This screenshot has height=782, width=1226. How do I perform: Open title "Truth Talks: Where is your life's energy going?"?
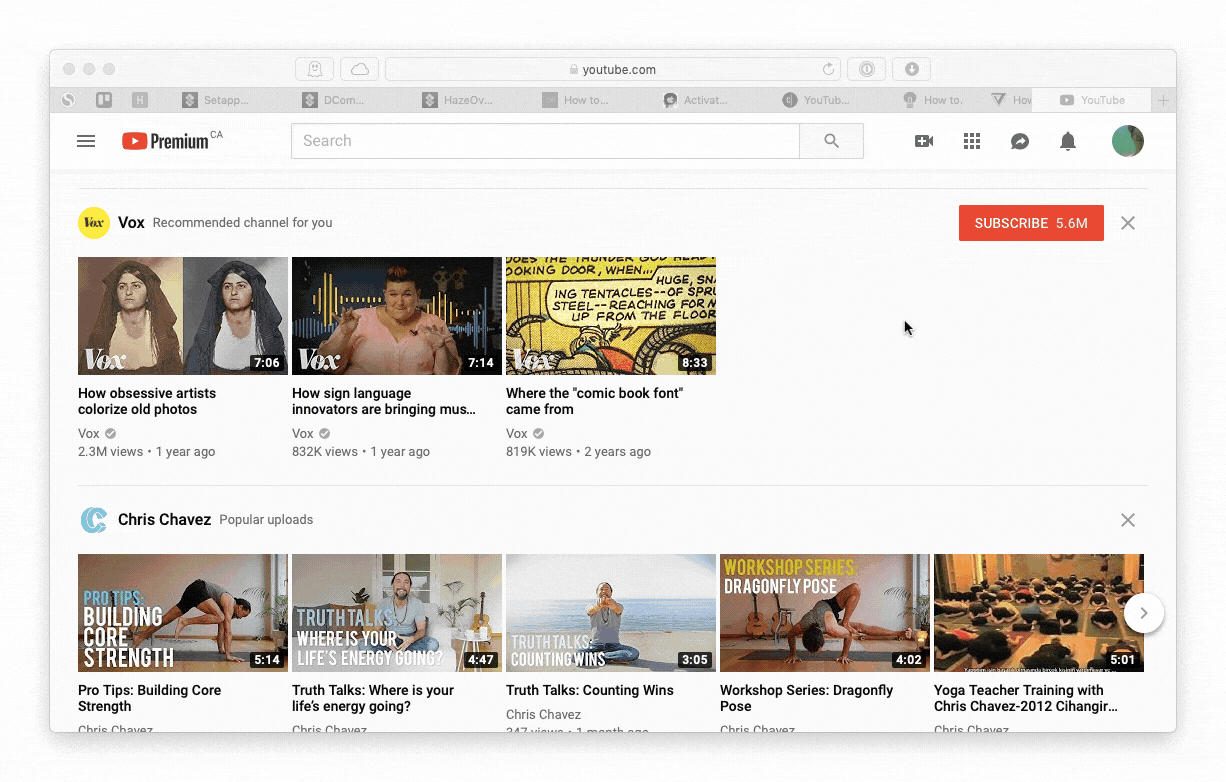coord(373,698)
